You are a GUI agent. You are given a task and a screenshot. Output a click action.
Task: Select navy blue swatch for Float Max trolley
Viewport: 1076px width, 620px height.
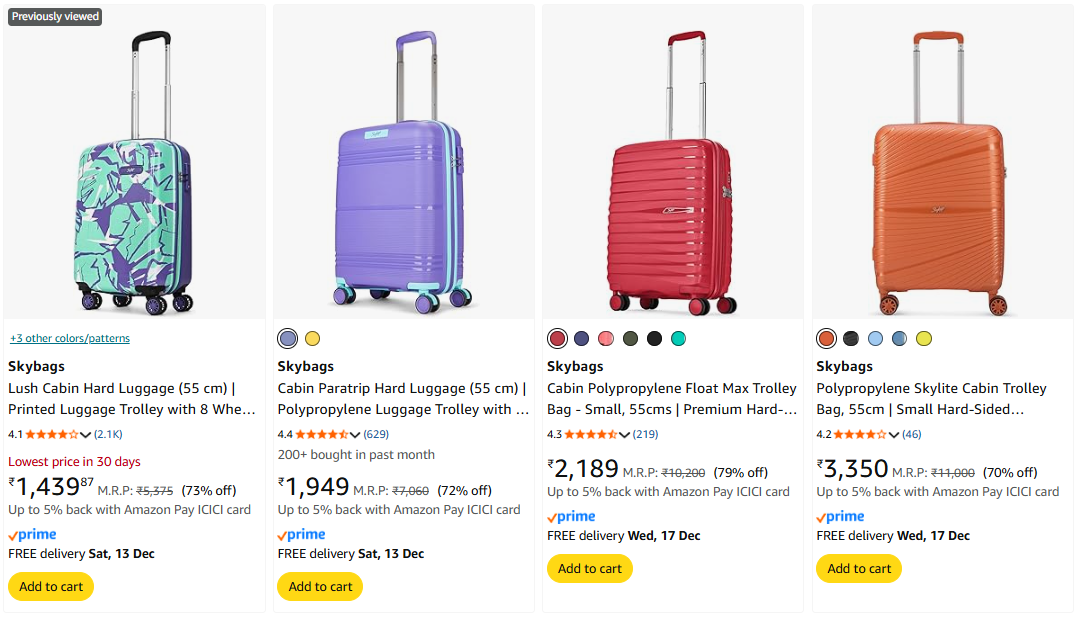581,338
